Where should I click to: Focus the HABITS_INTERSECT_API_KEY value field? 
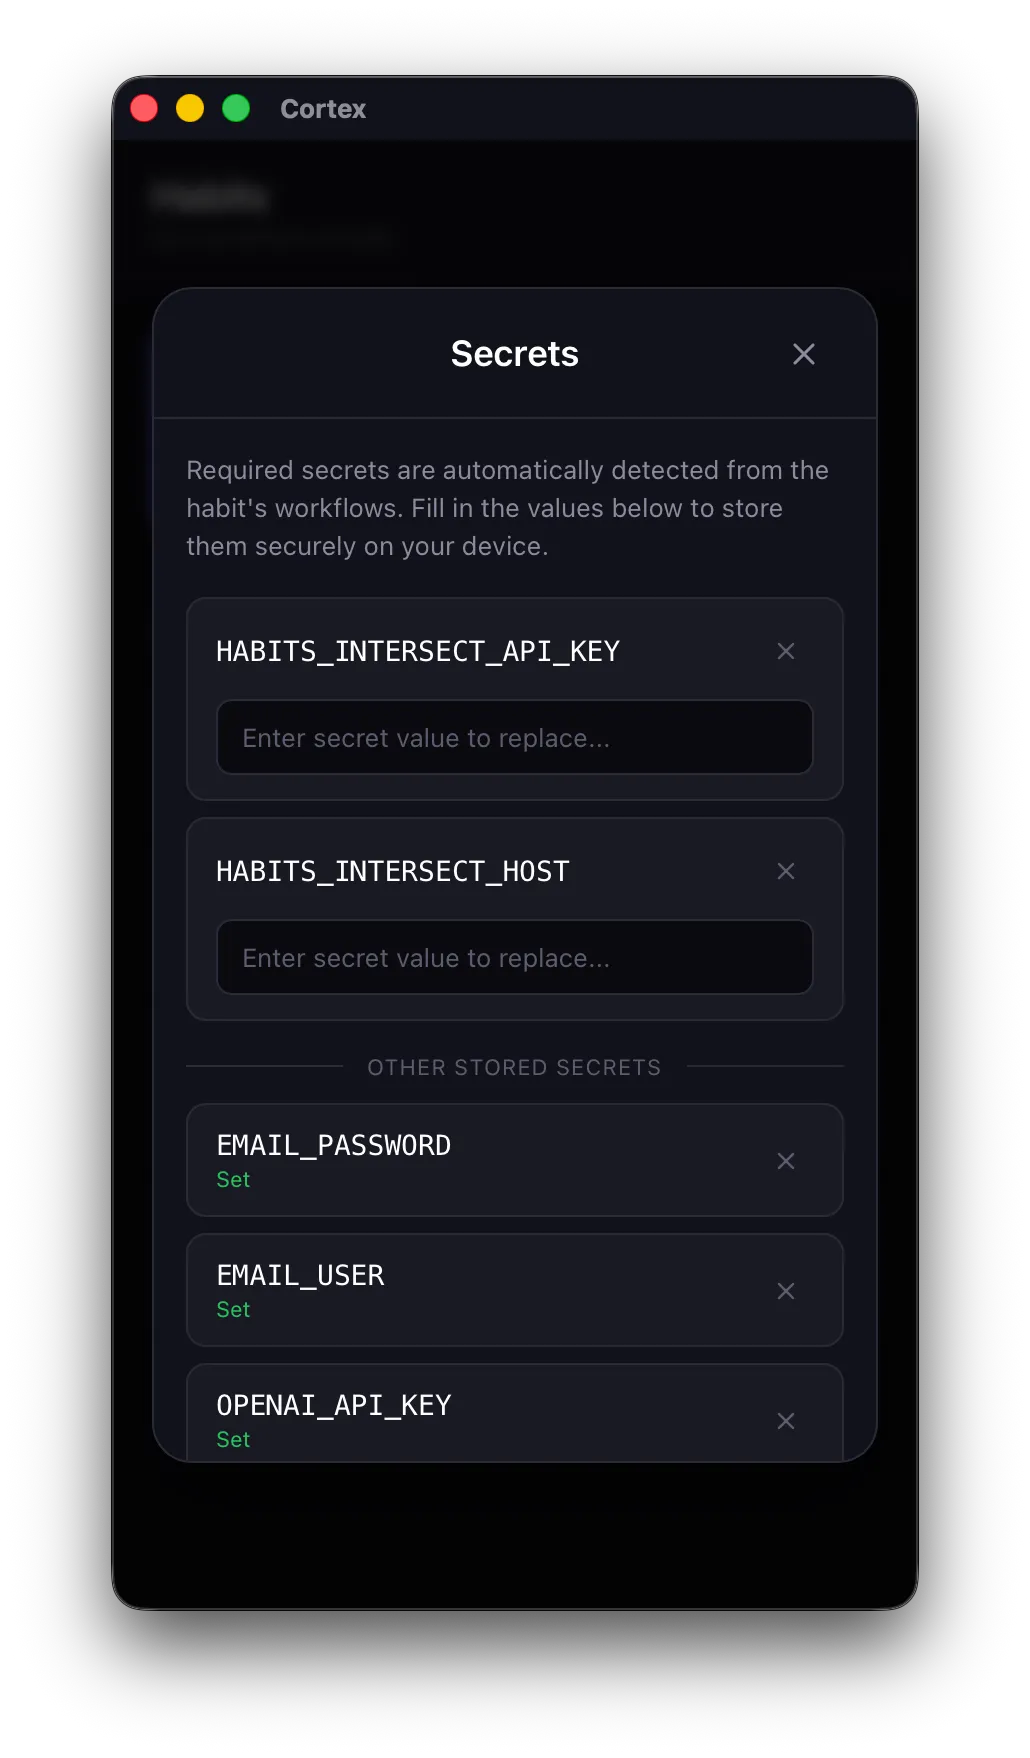tap(514, 737)
